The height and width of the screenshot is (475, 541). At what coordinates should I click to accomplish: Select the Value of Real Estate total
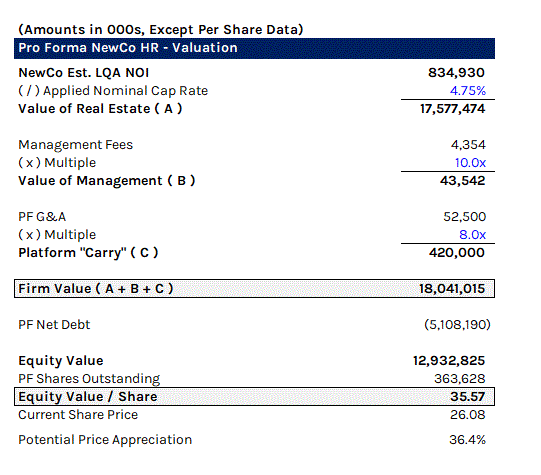click(x=452, y=109)
